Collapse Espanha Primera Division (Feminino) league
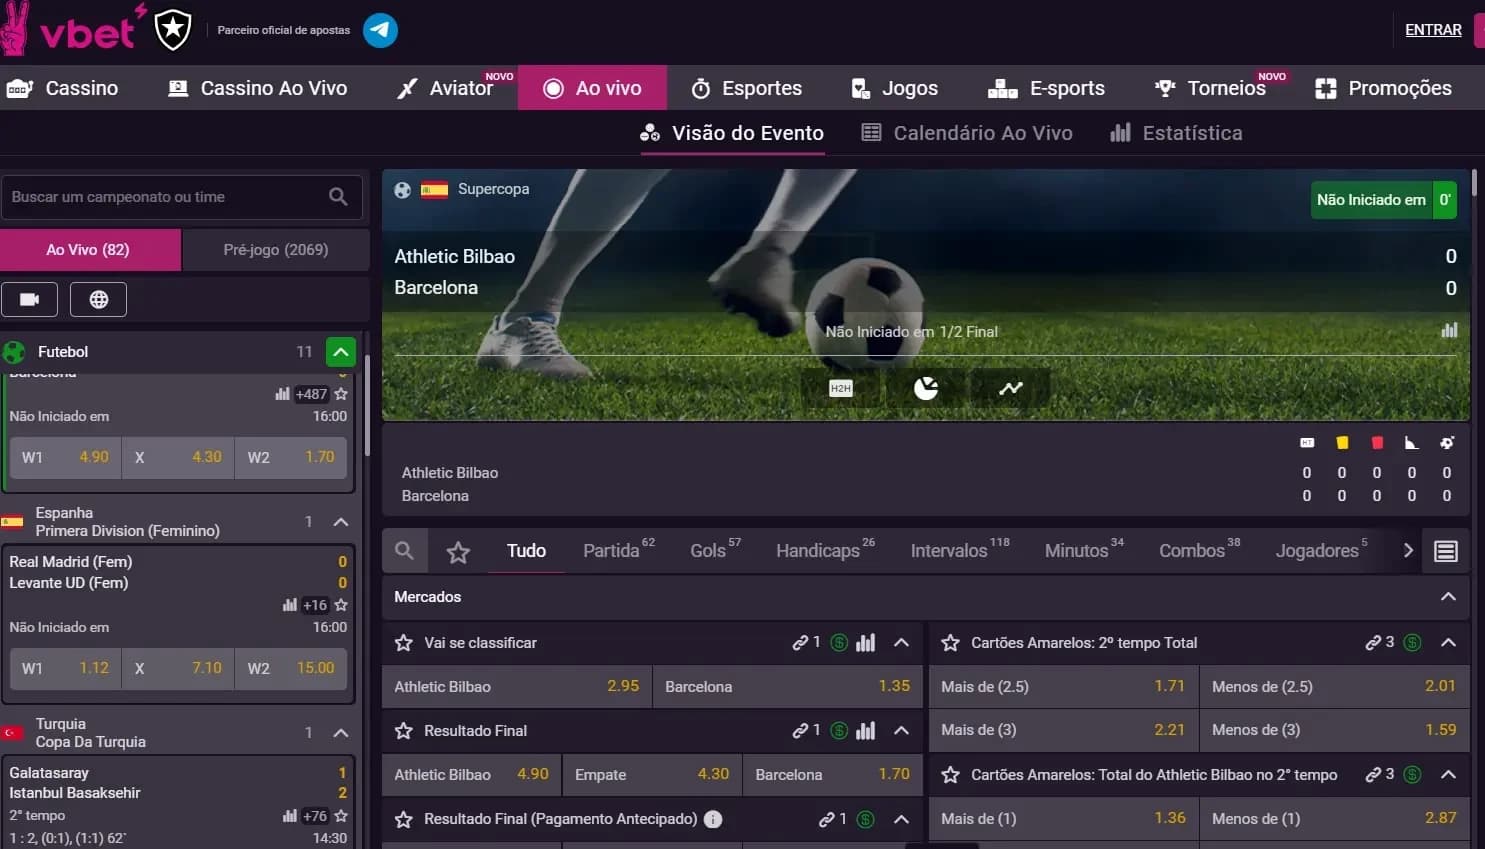The height and width of the screenshot is (849, 1485). (x=341, y=522)
